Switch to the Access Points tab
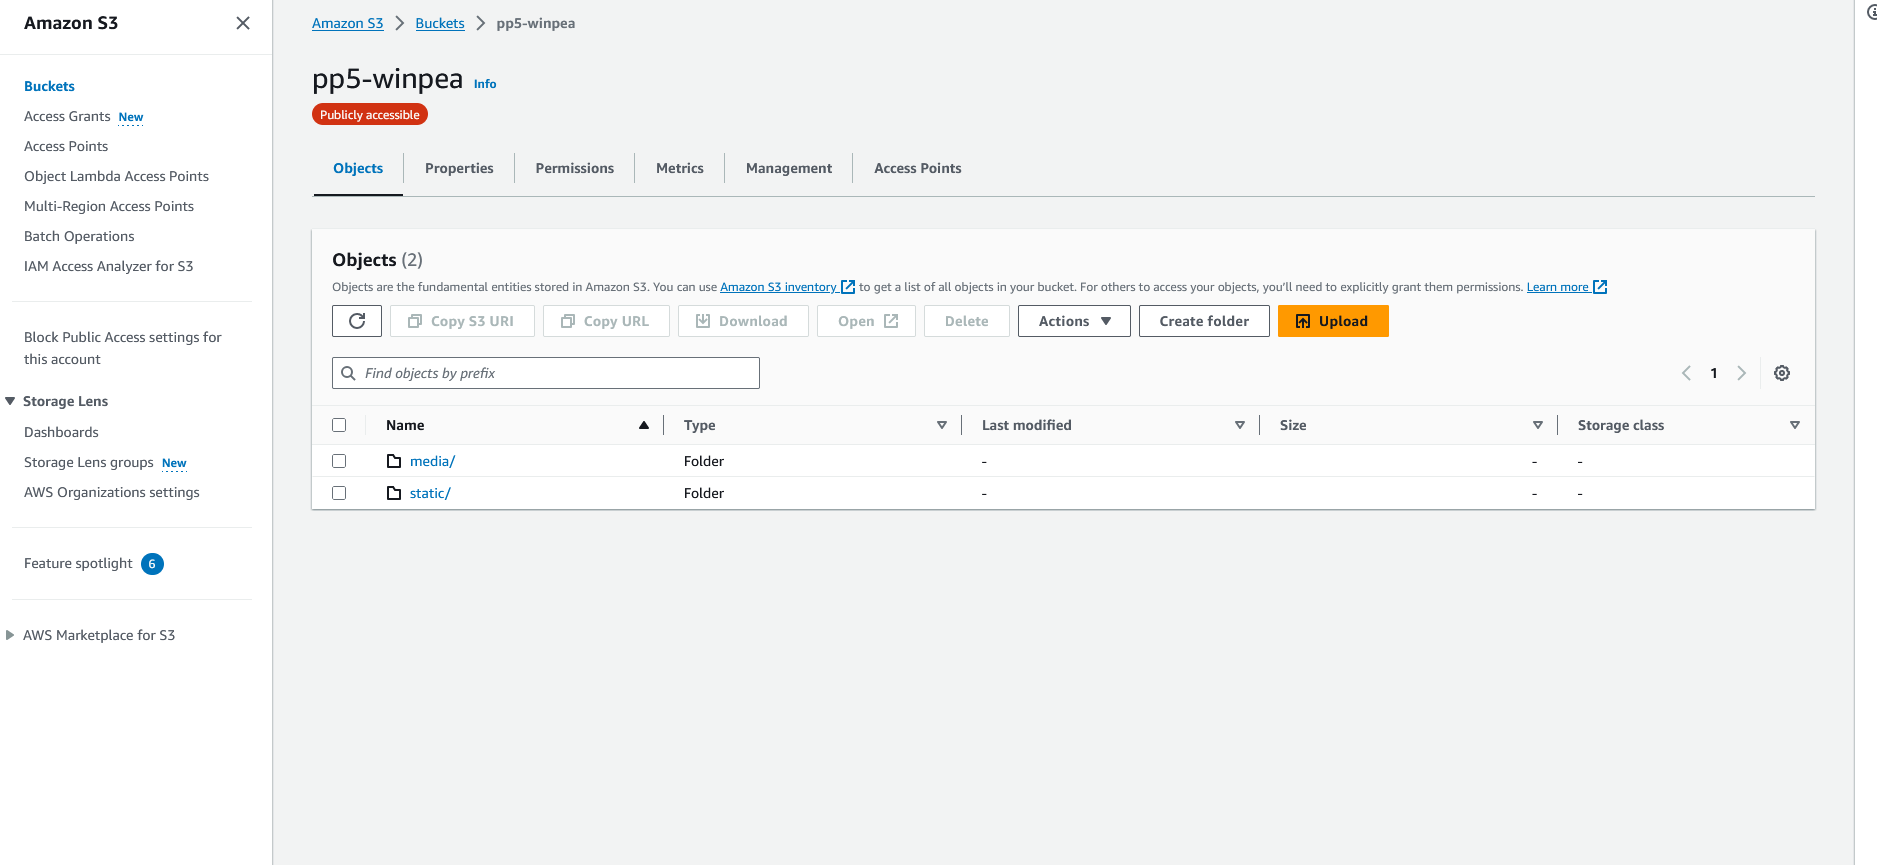The image size is (1877, 865). (918, 168)
